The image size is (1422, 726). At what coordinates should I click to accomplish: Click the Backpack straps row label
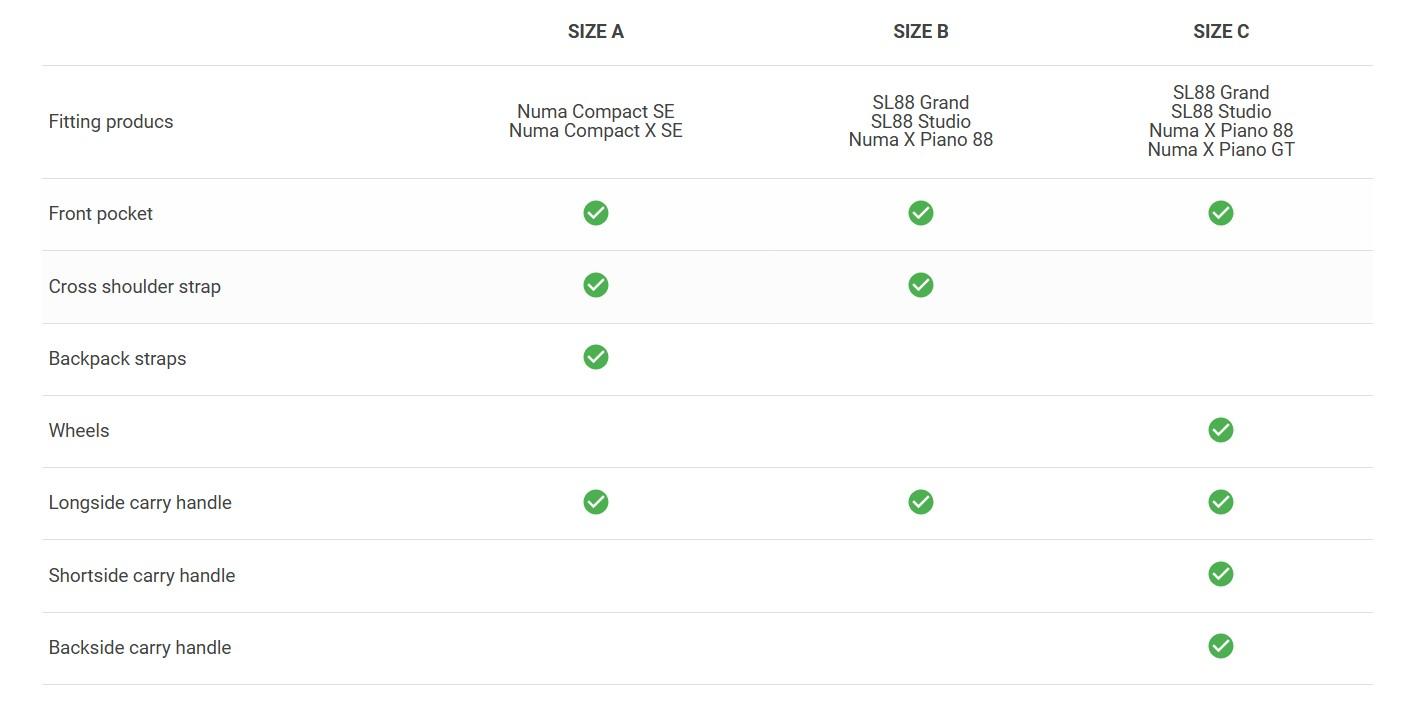tap(117, 359)
